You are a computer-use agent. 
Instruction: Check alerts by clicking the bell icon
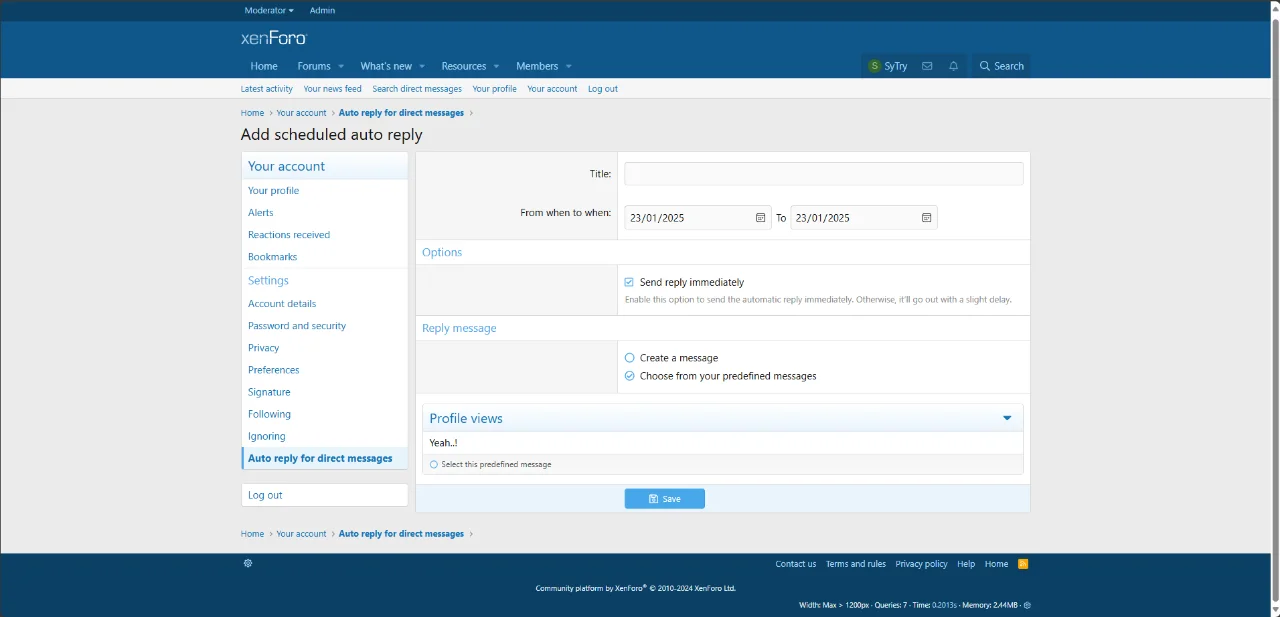pos(953,65)
